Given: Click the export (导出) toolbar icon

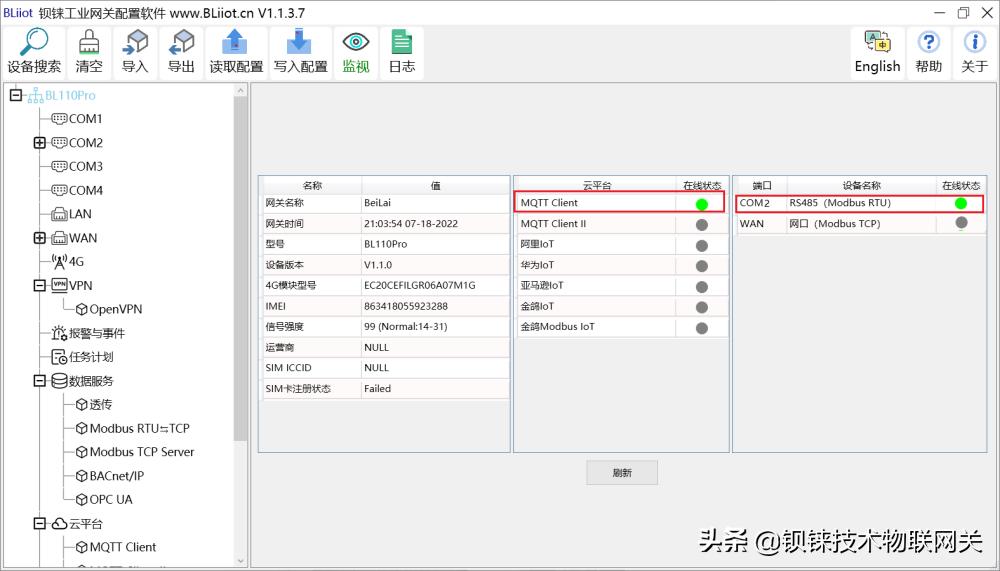Looking at the screenshot, I should click(x=181, y=52).
